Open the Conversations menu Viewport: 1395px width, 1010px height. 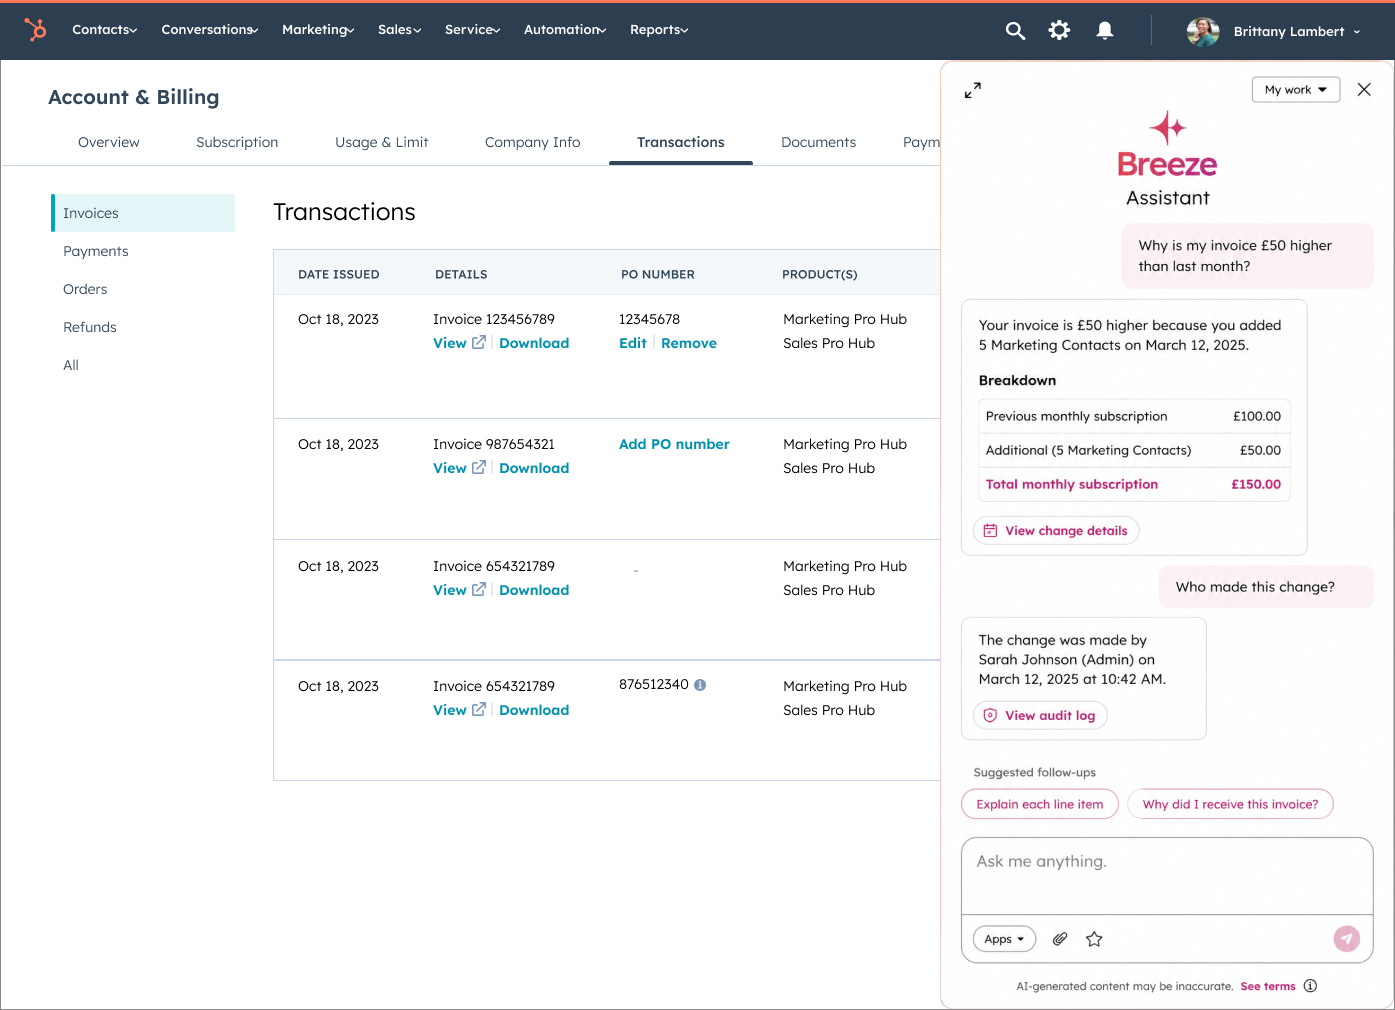point(210,30)
